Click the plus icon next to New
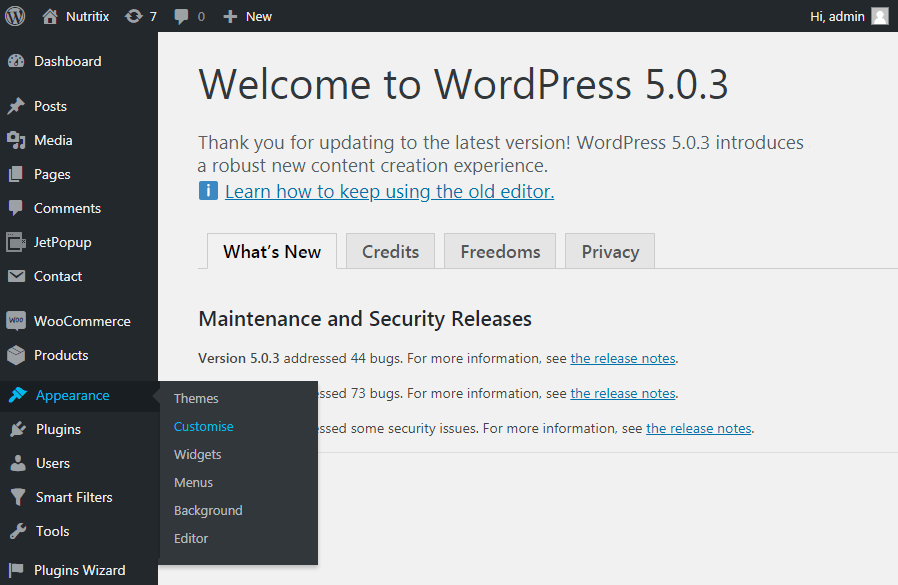This screenshot has height=585, width=898. point(230,17)
